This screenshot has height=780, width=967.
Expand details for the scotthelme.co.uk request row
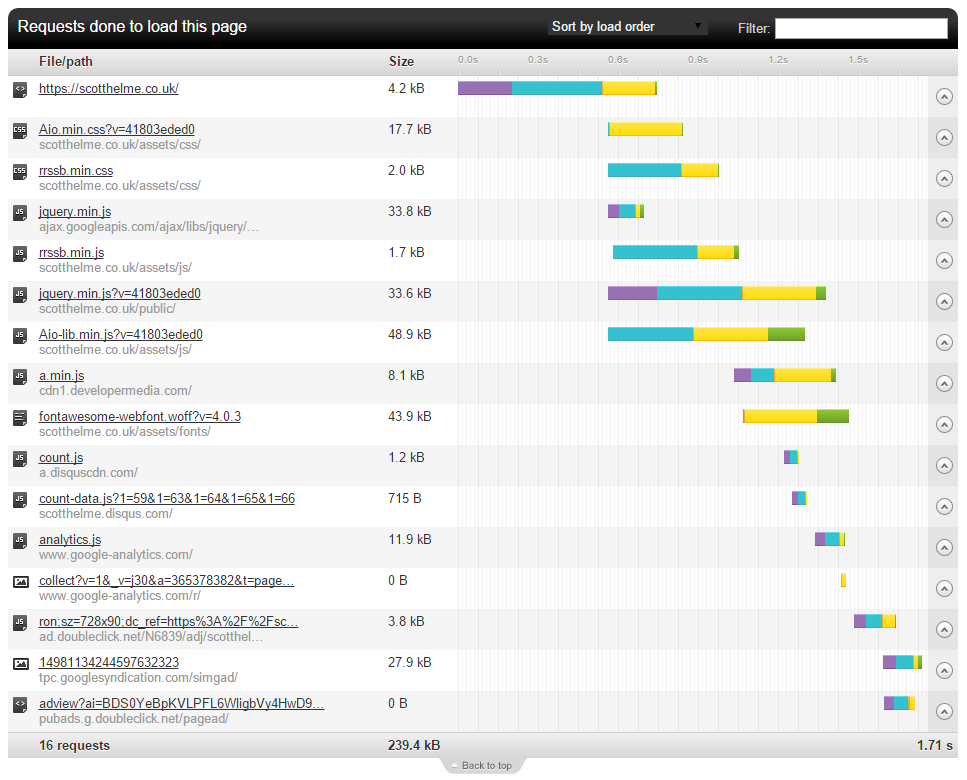coord(943,96)
